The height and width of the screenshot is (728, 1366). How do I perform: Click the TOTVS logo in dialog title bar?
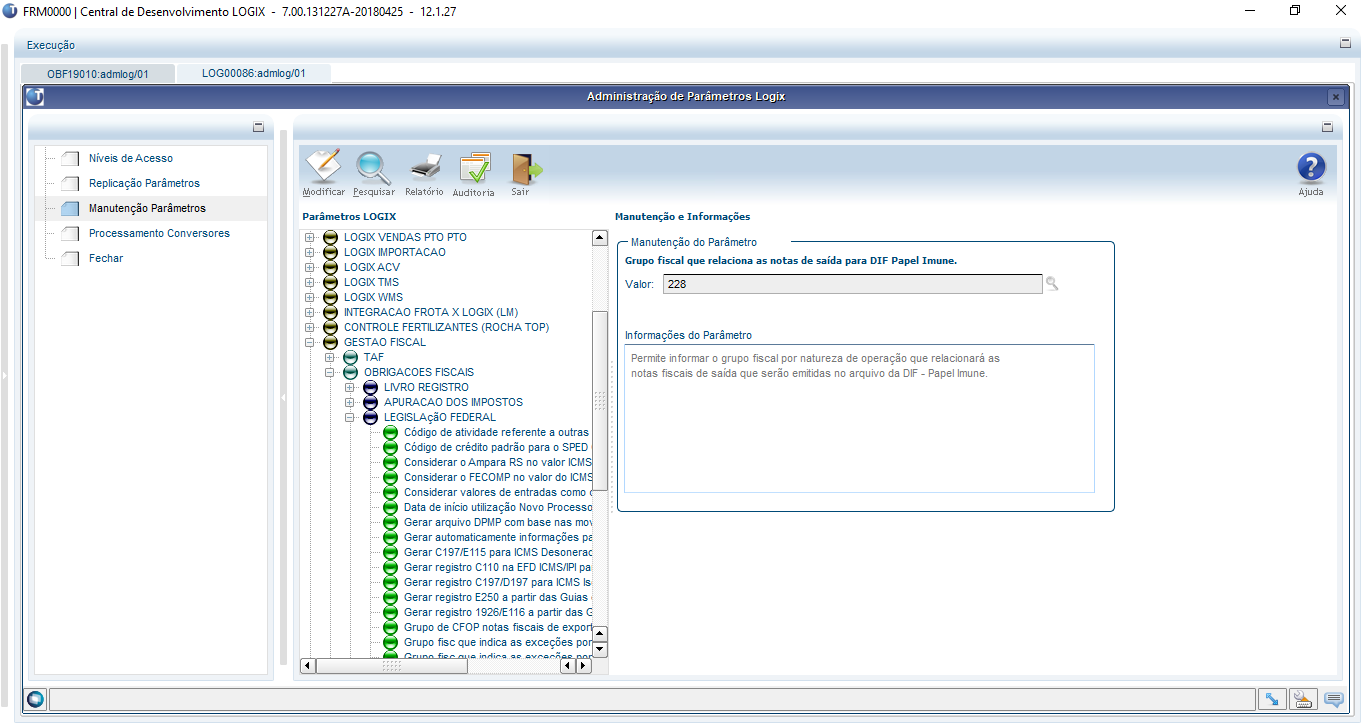pos(36,97)
